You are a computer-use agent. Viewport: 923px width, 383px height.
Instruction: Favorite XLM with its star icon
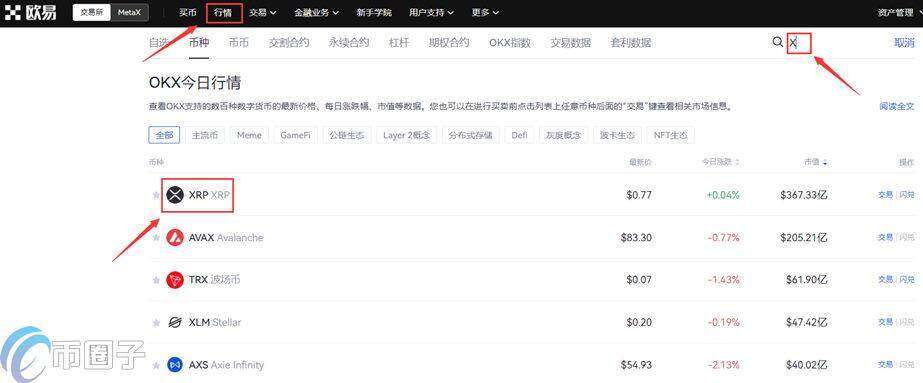click(156, 322)
